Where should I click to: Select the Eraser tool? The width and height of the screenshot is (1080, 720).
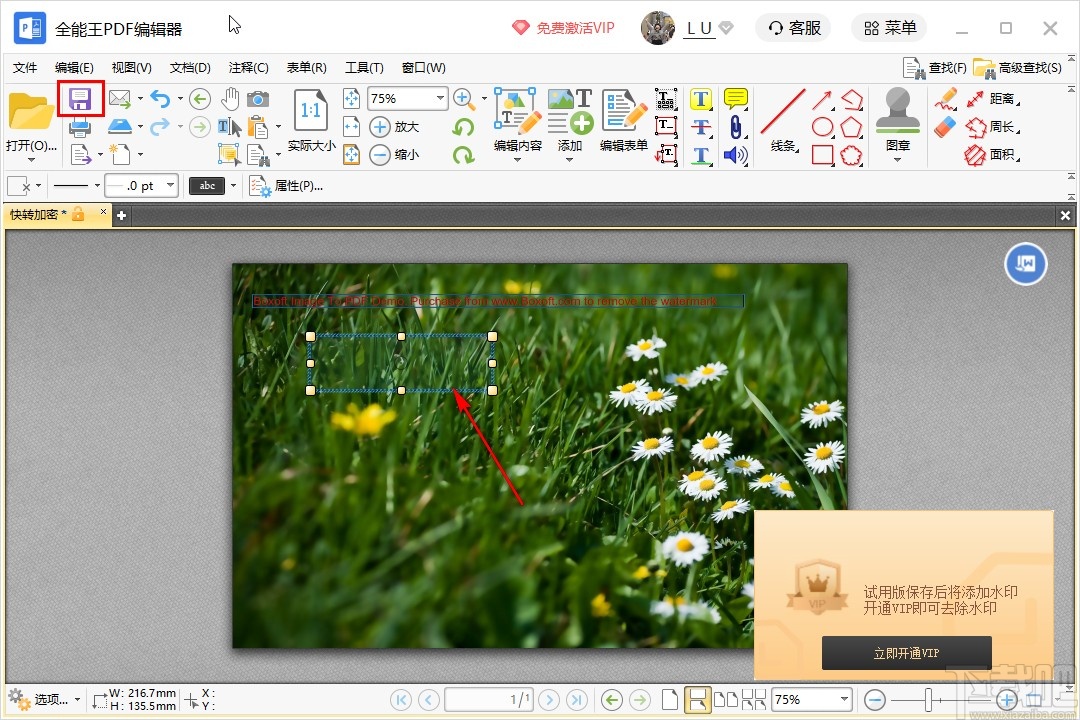(946, 127)
